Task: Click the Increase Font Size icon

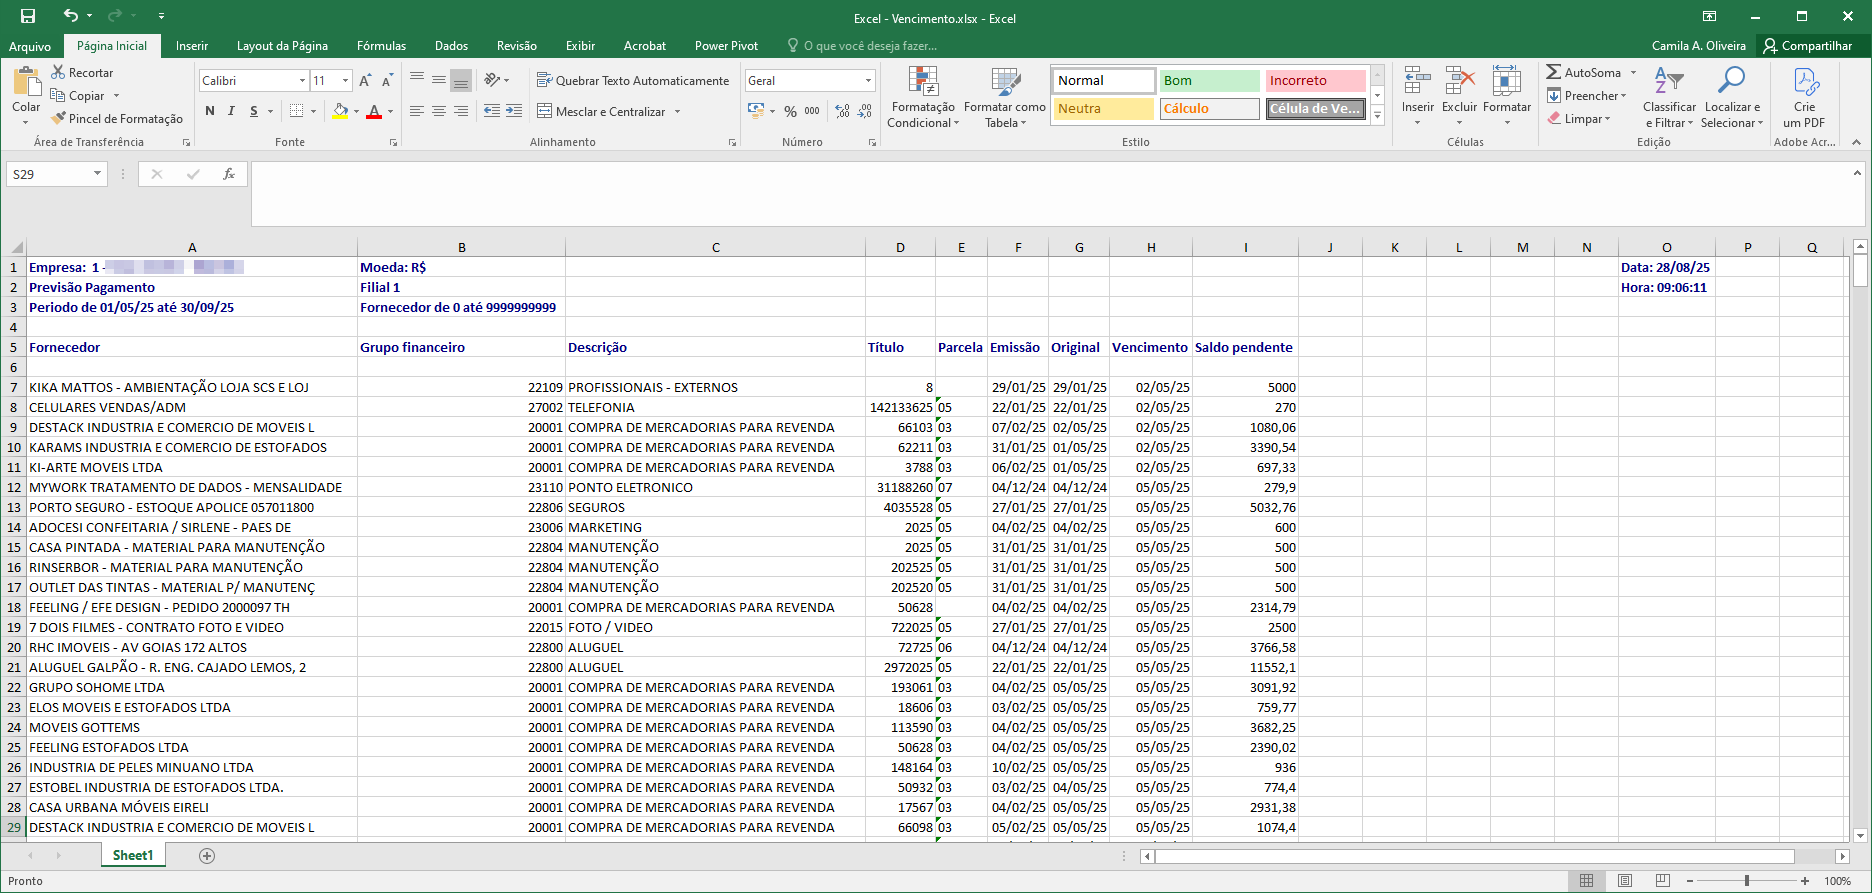Action: [x=365, y=81]
